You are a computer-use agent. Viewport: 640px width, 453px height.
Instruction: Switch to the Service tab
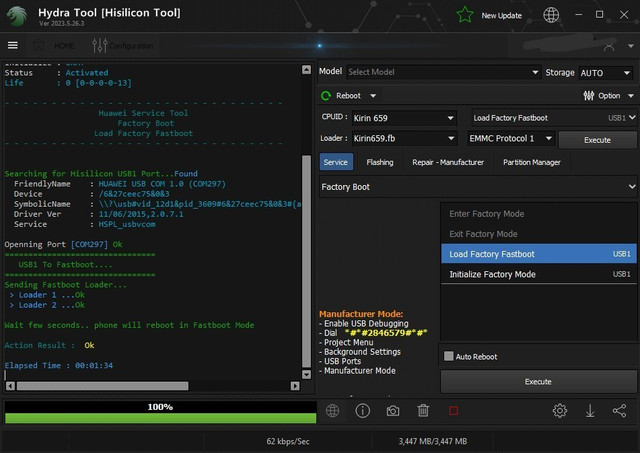[x=336, y=162]
